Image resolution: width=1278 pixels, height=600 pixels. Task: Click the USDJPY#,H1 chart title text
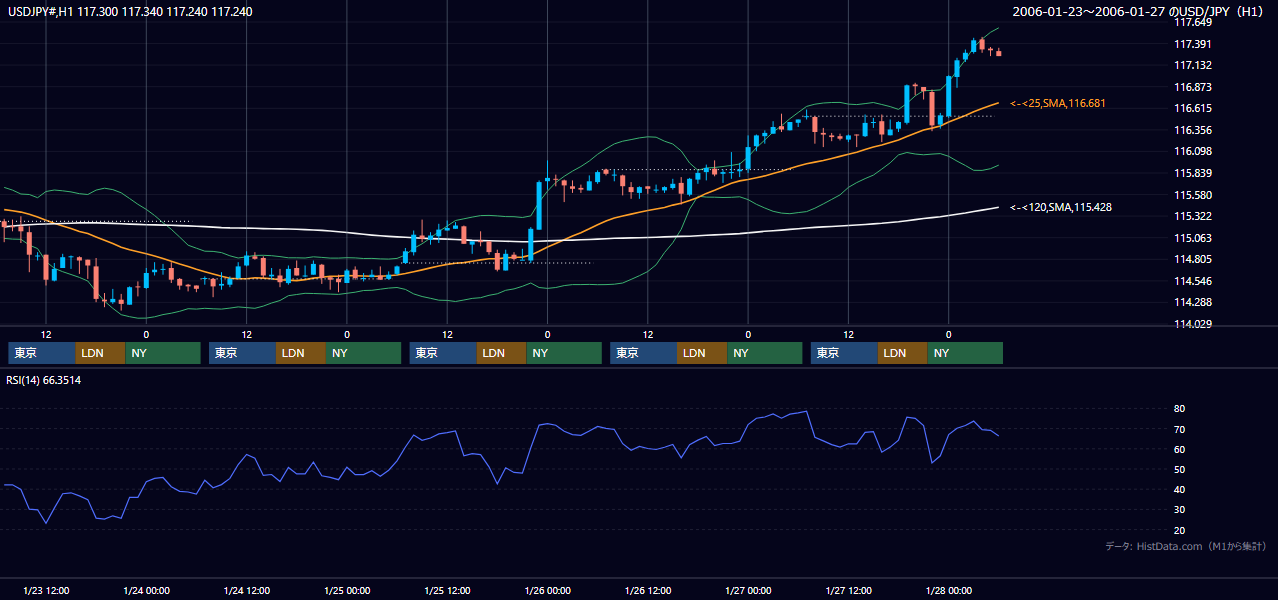coord(130,11)
